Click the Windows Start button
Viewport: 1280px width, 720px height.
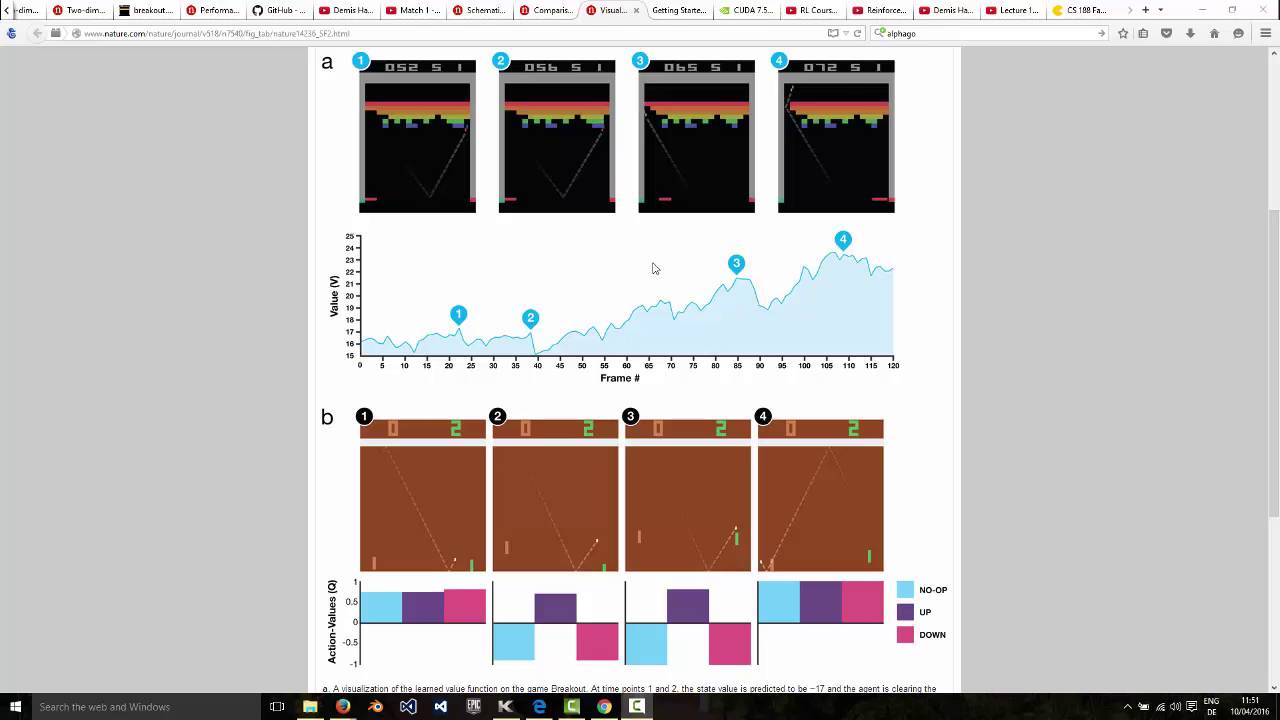pyautogui.click(x=16, y=706)
